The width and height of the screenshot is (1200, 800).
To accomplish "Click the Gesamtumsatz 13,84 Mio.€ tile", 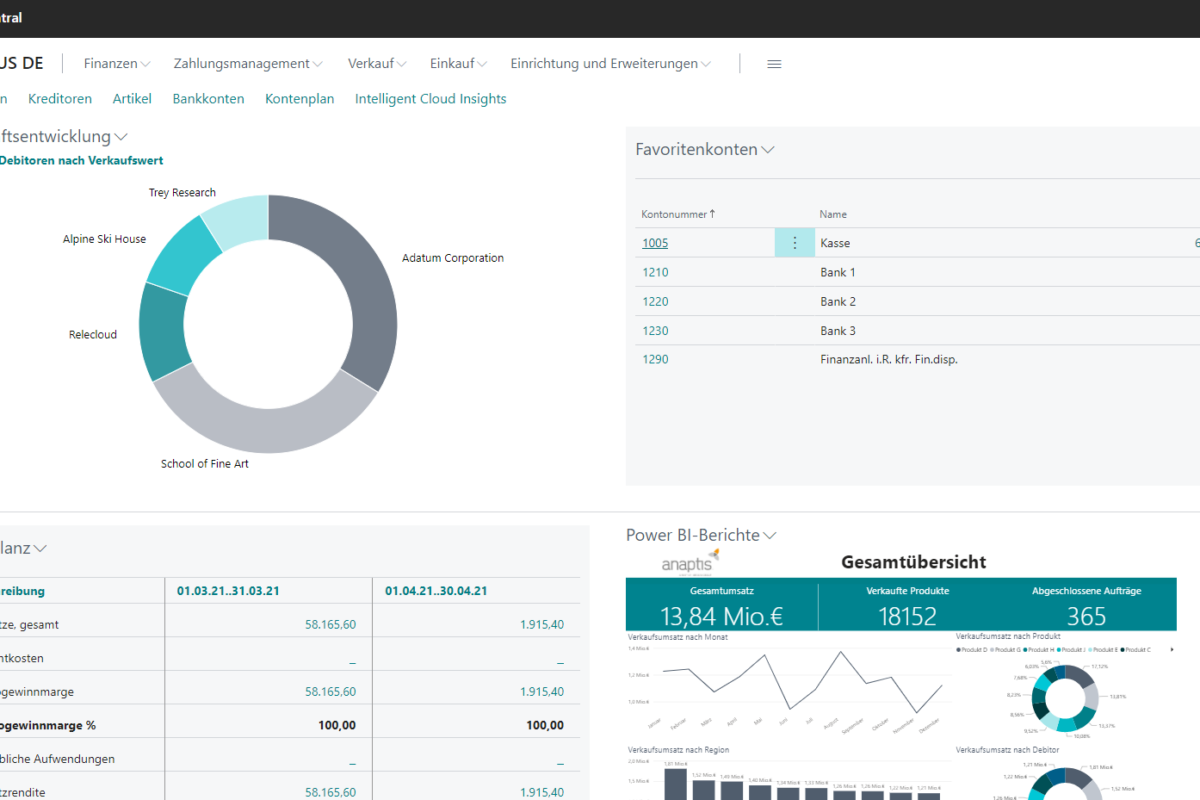I will [x=721, y=604].
